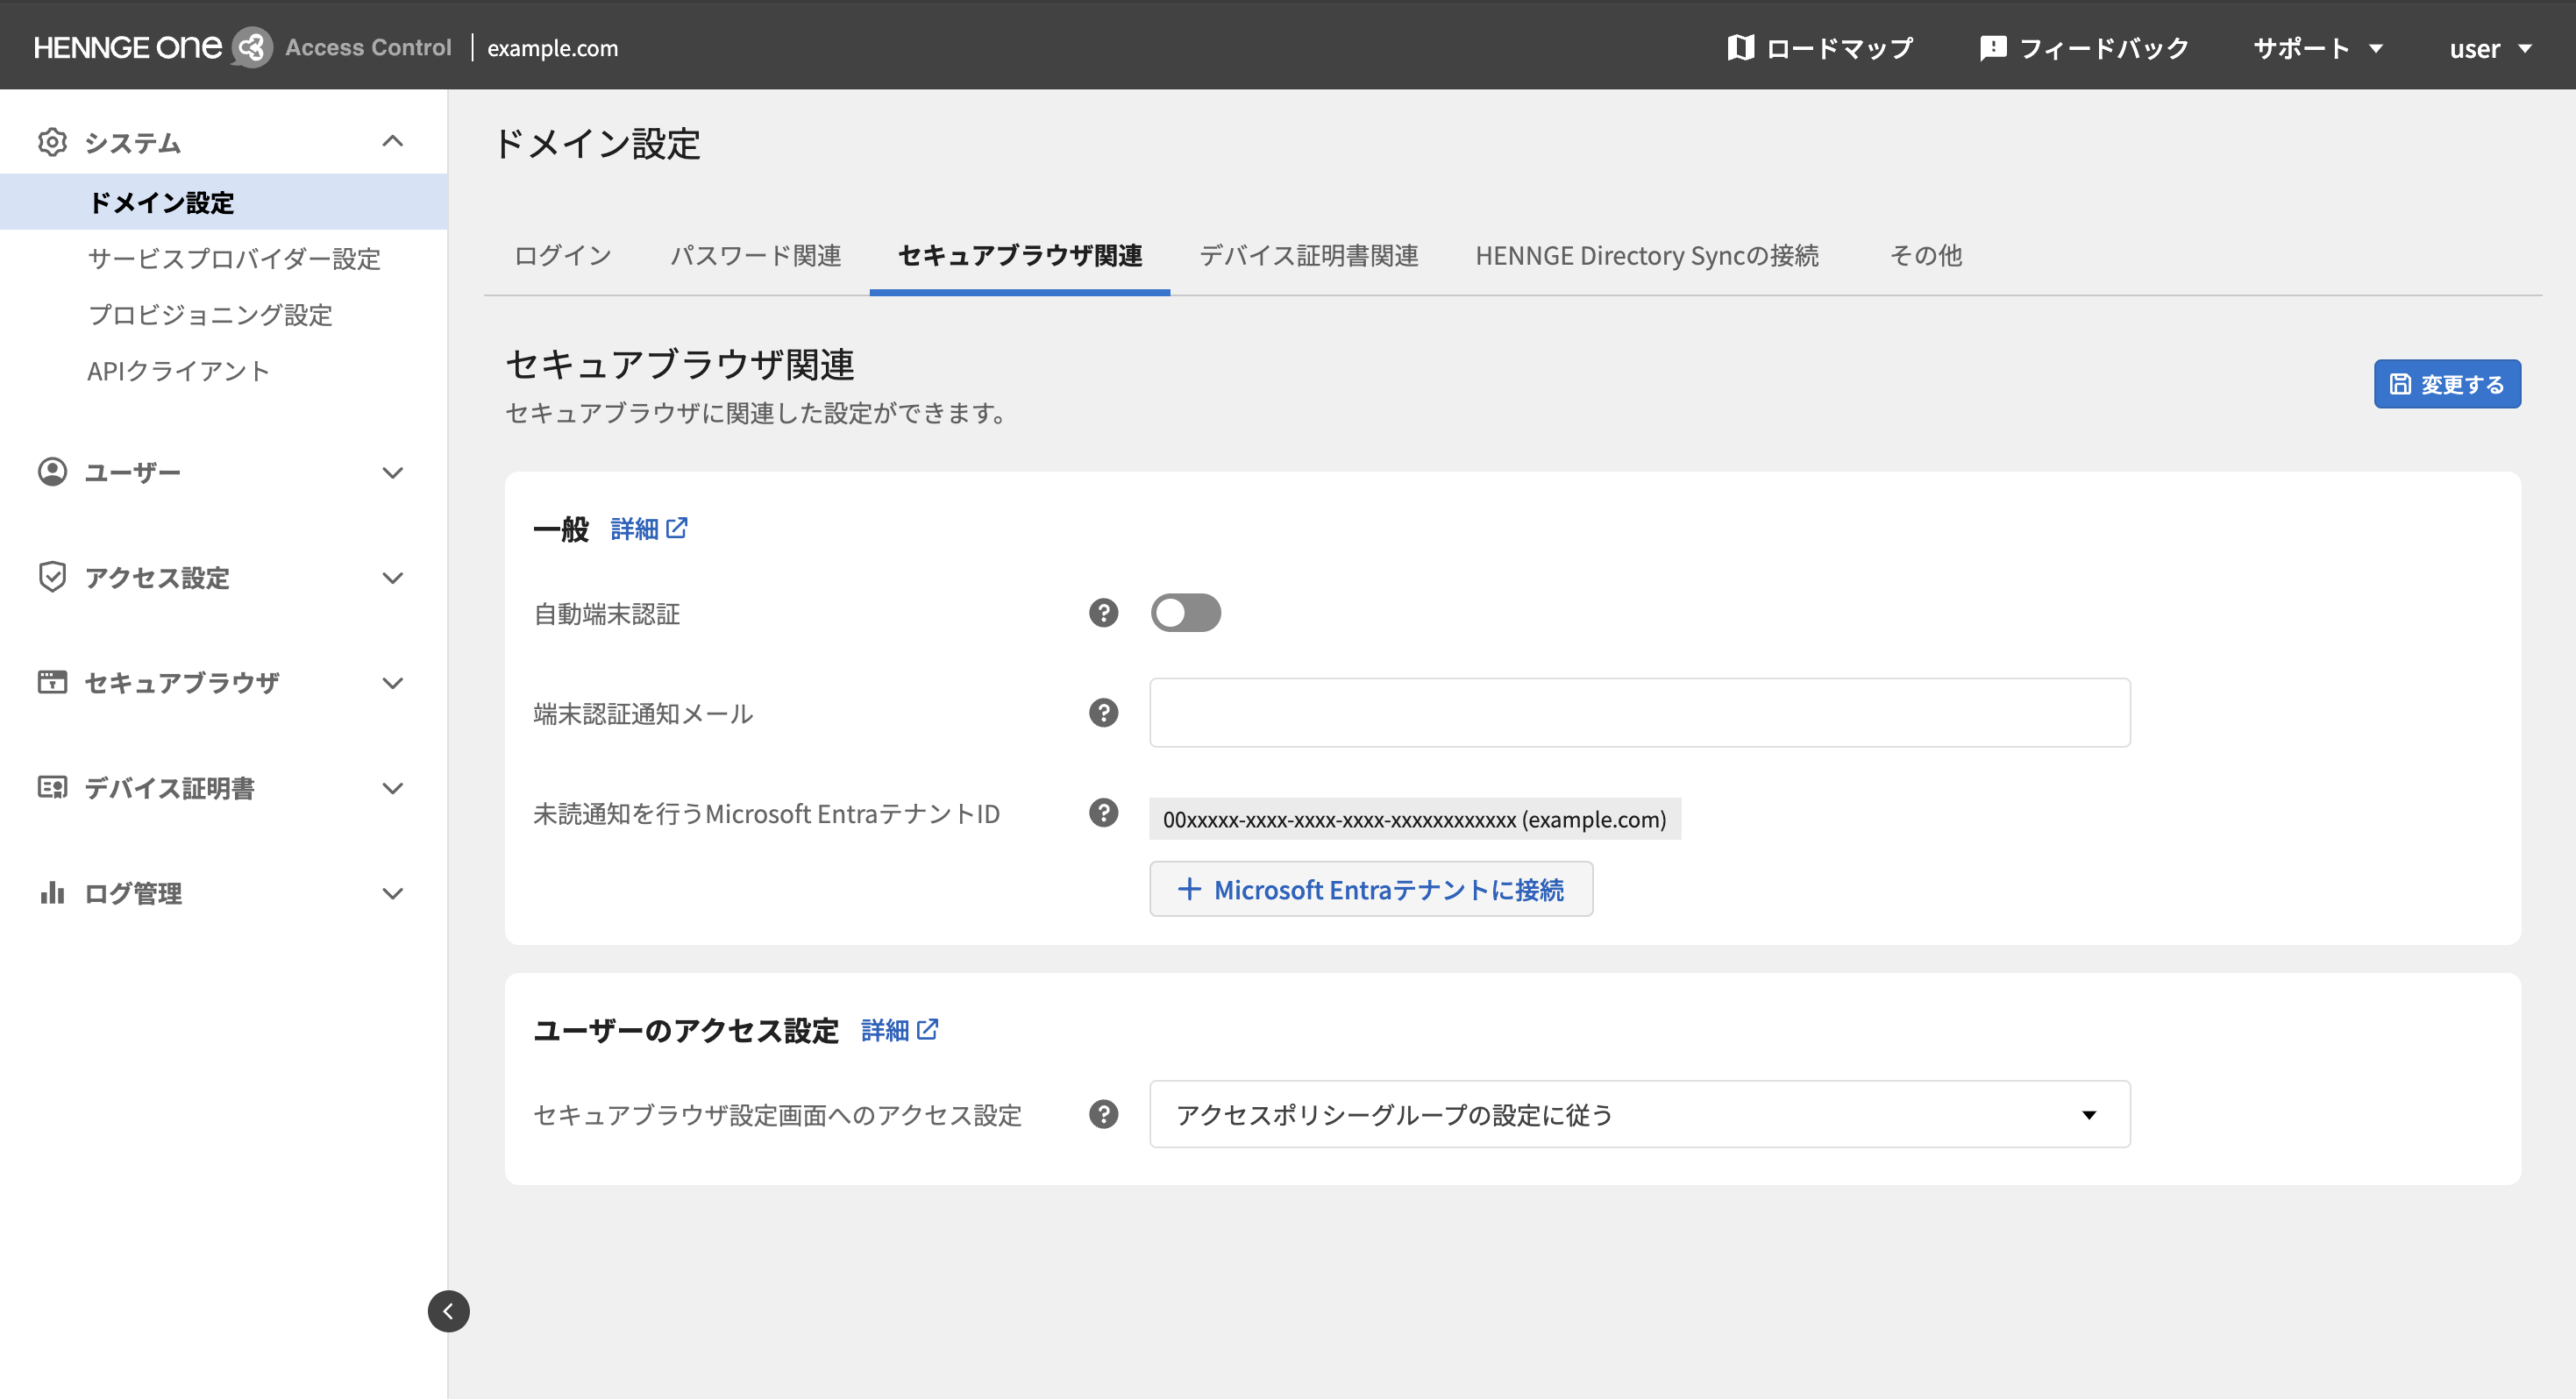Click Microsoft Entraテナントに接続 button
Viewport: 2576px width, 1399px height.
[x=1371, y=889]
